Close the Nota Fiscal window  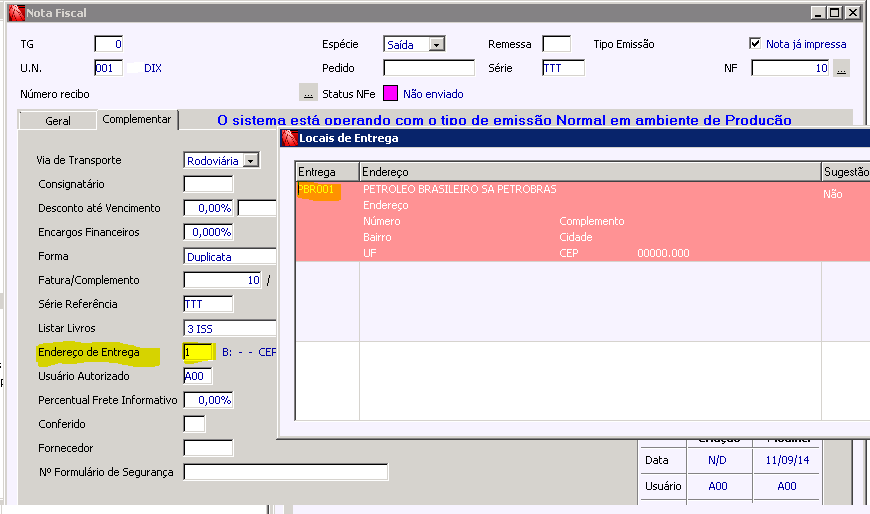(853, 12)
